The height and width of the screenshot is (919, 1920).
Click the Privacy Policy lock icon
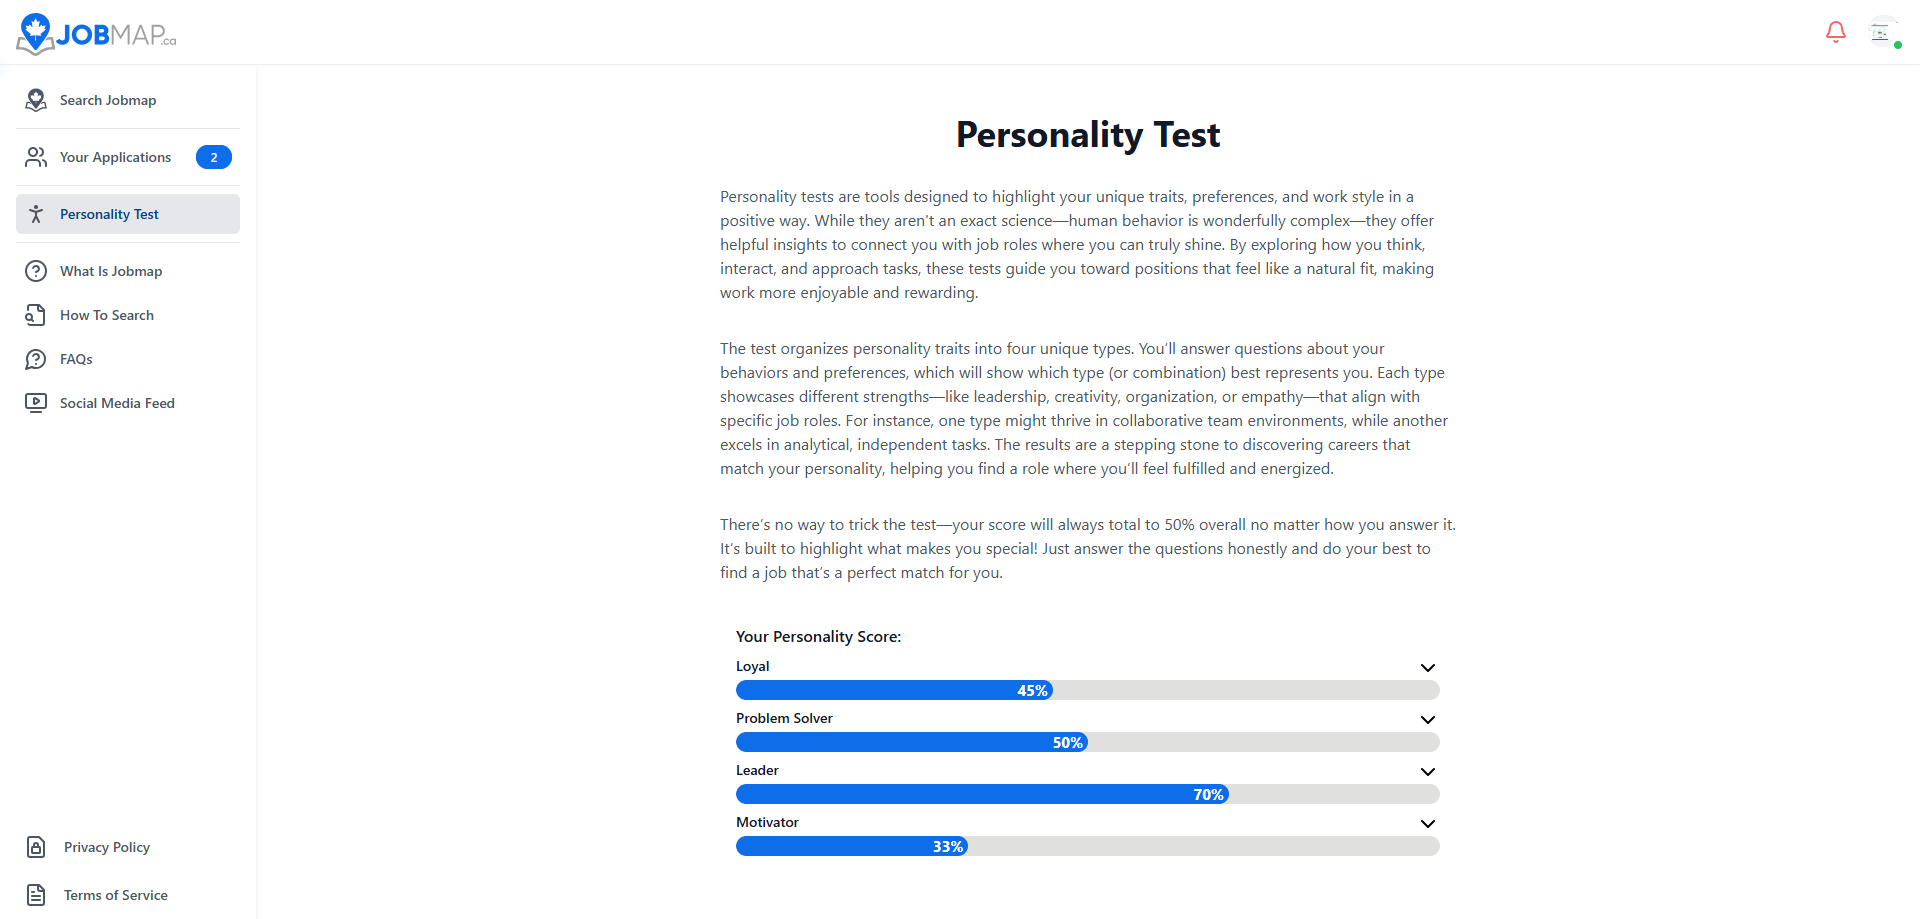[x=36, y=847]
